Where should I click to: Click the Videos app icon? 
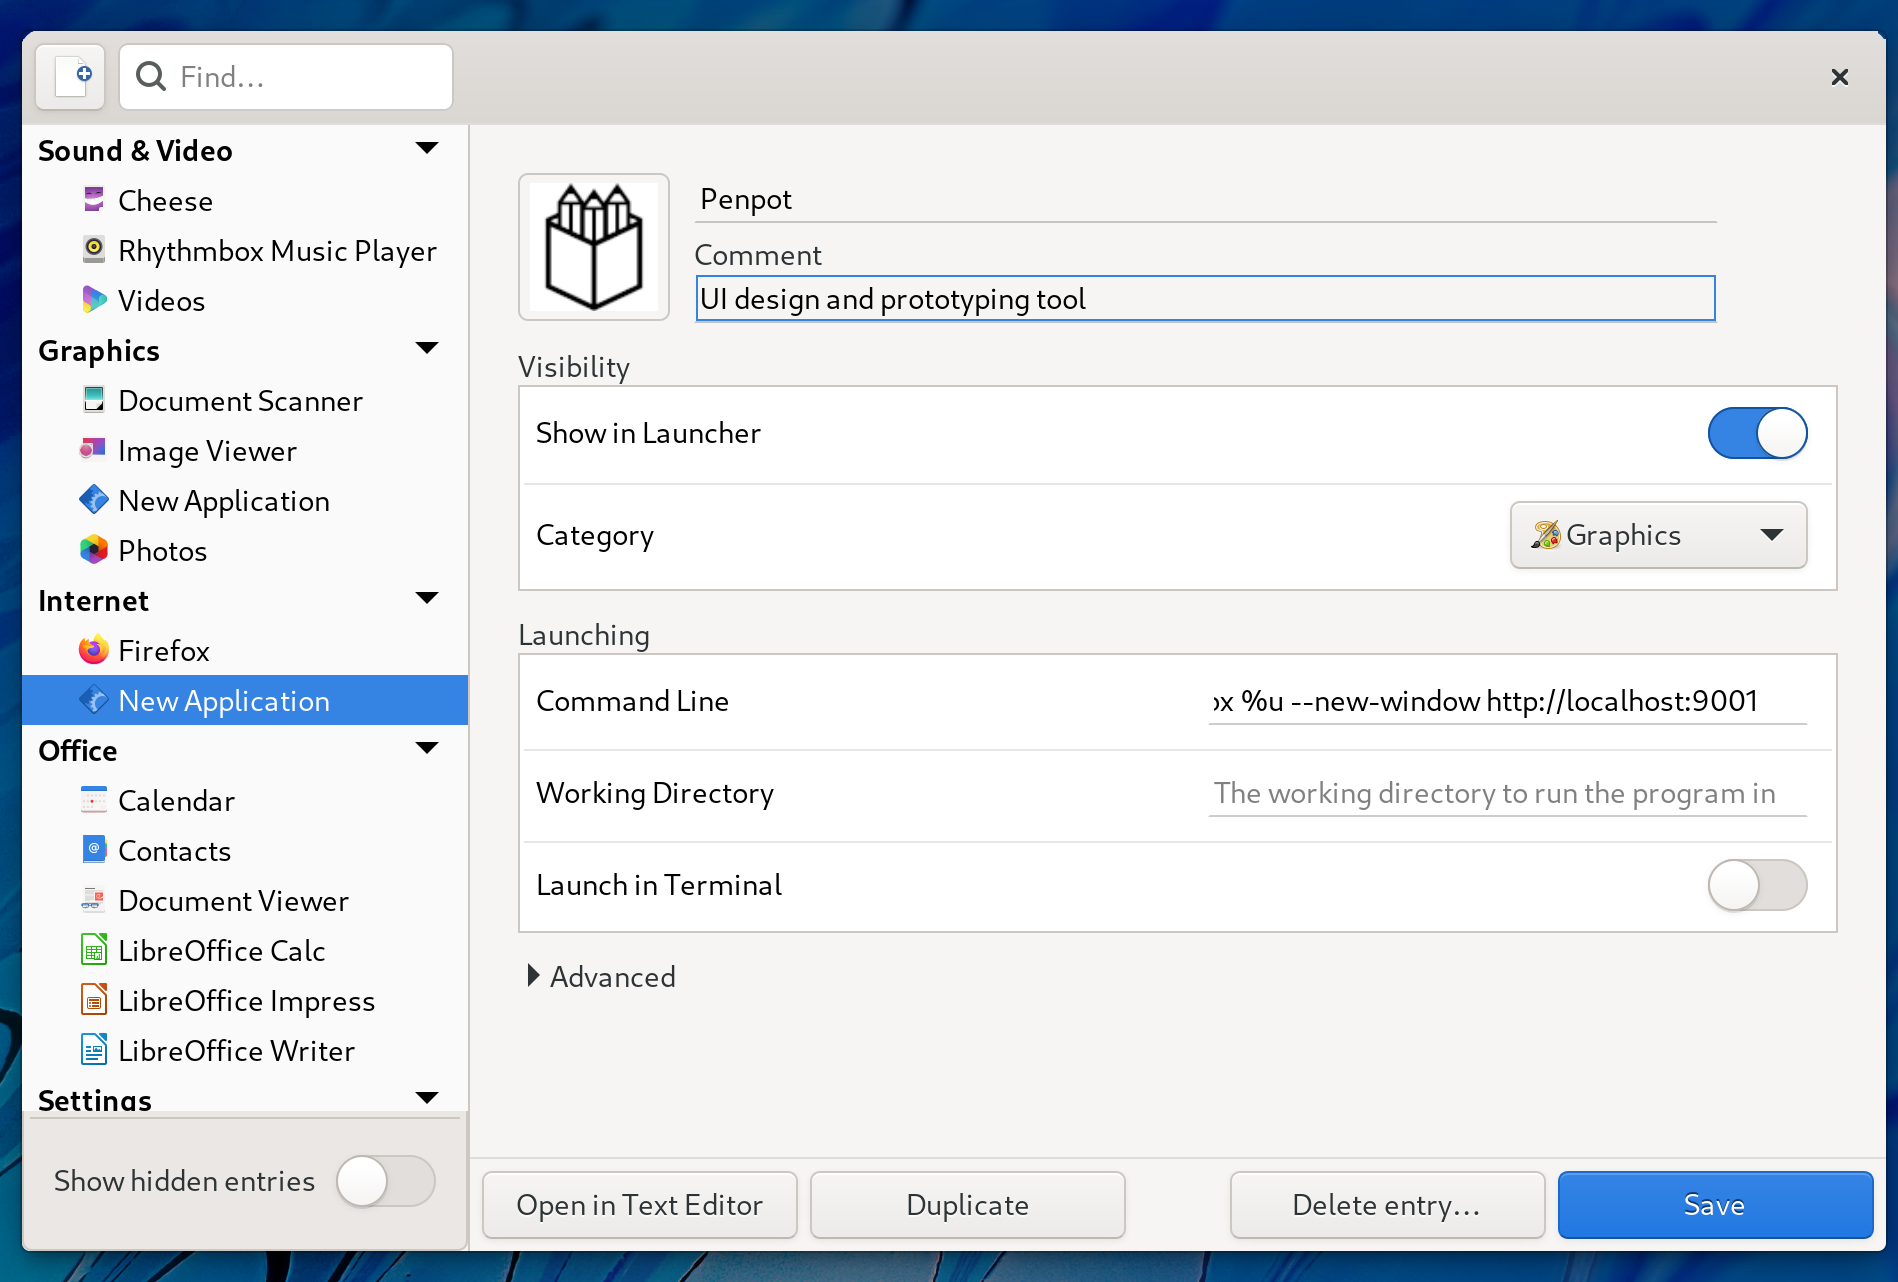(94, 299)
